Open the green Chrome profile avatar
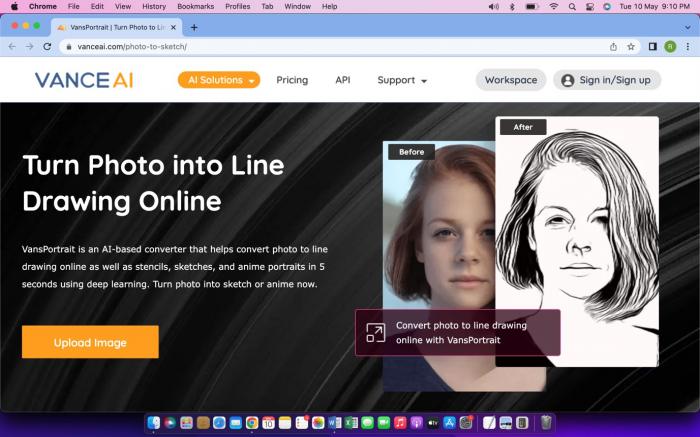Screen dimensions: 700x437 point(670,46)
